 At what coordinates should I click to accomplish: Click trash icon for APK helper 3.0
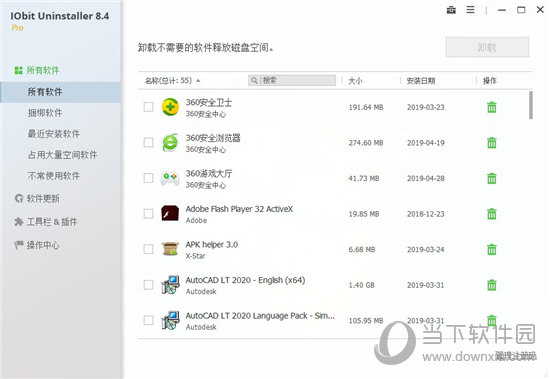(x=492, y=249)
